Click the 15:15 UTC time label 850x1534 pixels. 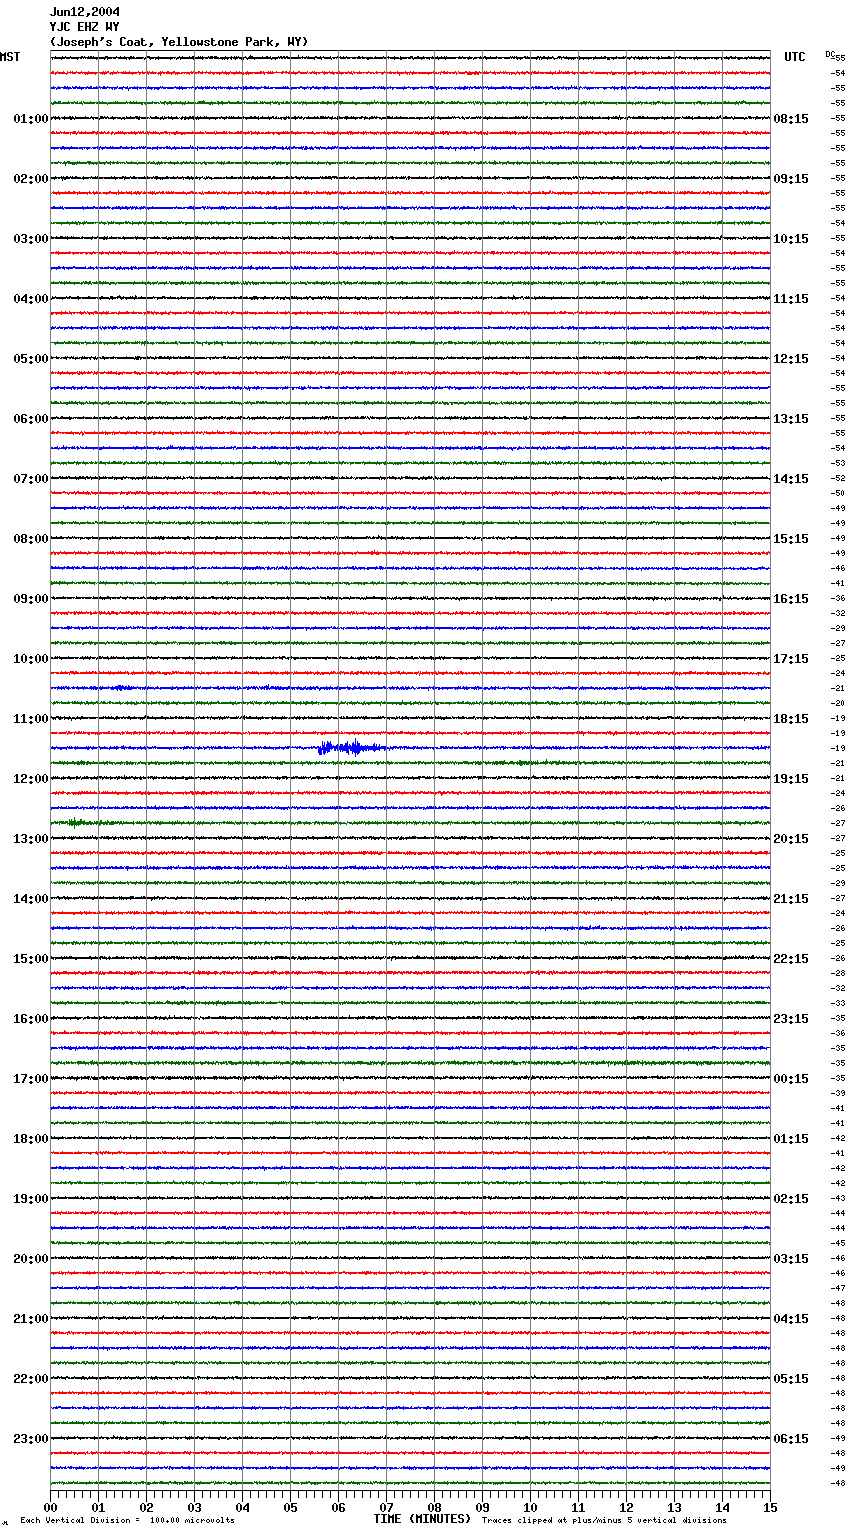point(791,539)
